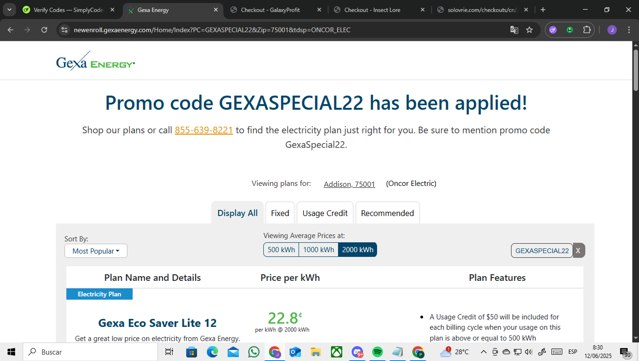This screenshot has width=639, height=361.
Task: Open the purple checkmark extension icon
Action: coord(553,30)
